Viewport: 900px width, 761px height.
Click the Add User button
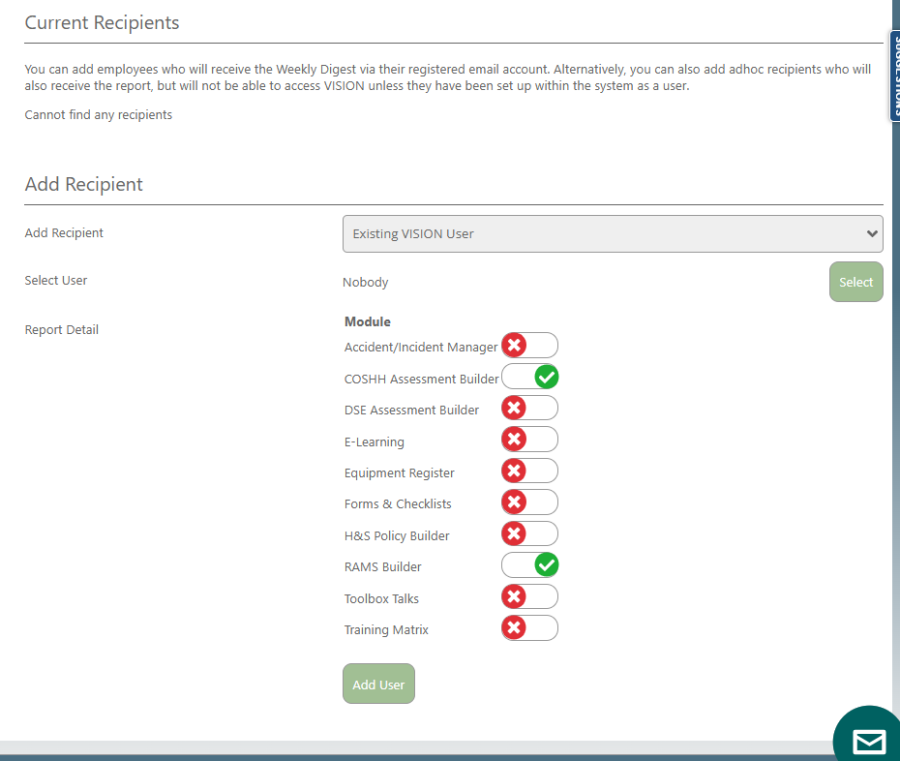[378, 684]
